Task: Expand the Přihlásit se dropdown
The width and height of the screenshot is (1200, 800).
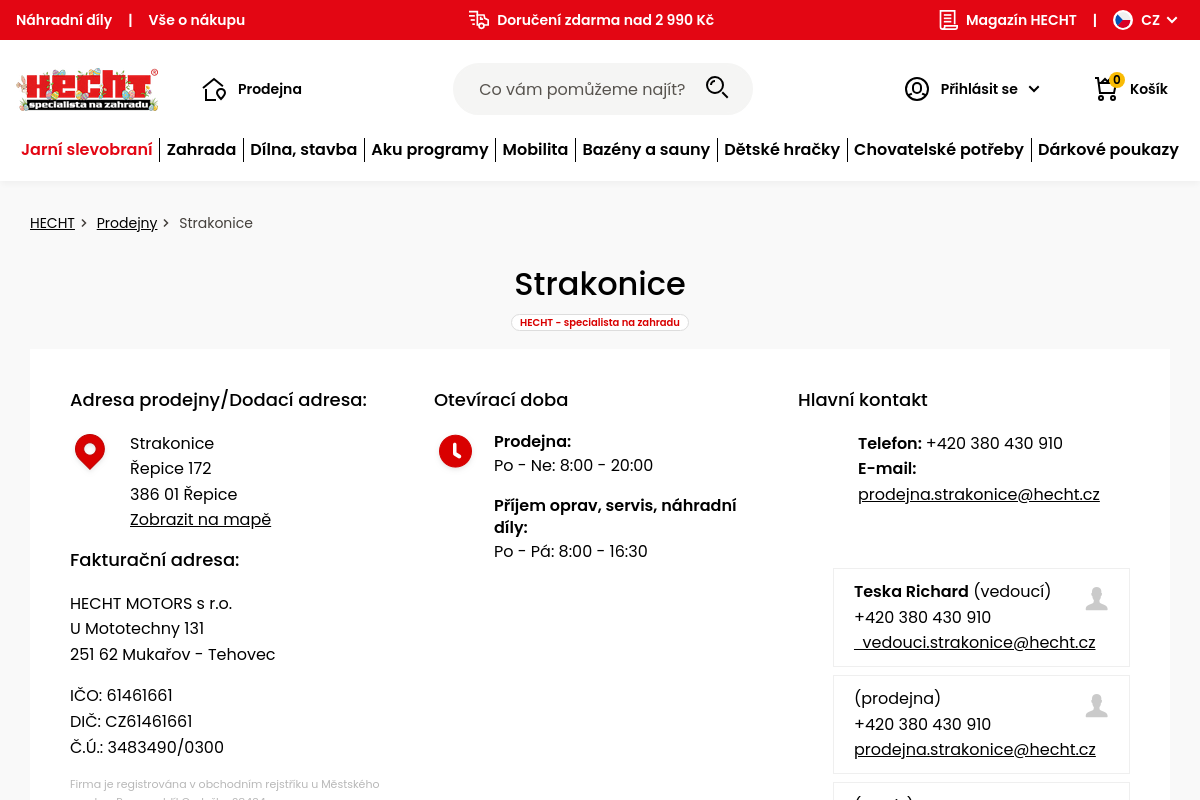Action: pyautogui.click(x=1034, y=89)
